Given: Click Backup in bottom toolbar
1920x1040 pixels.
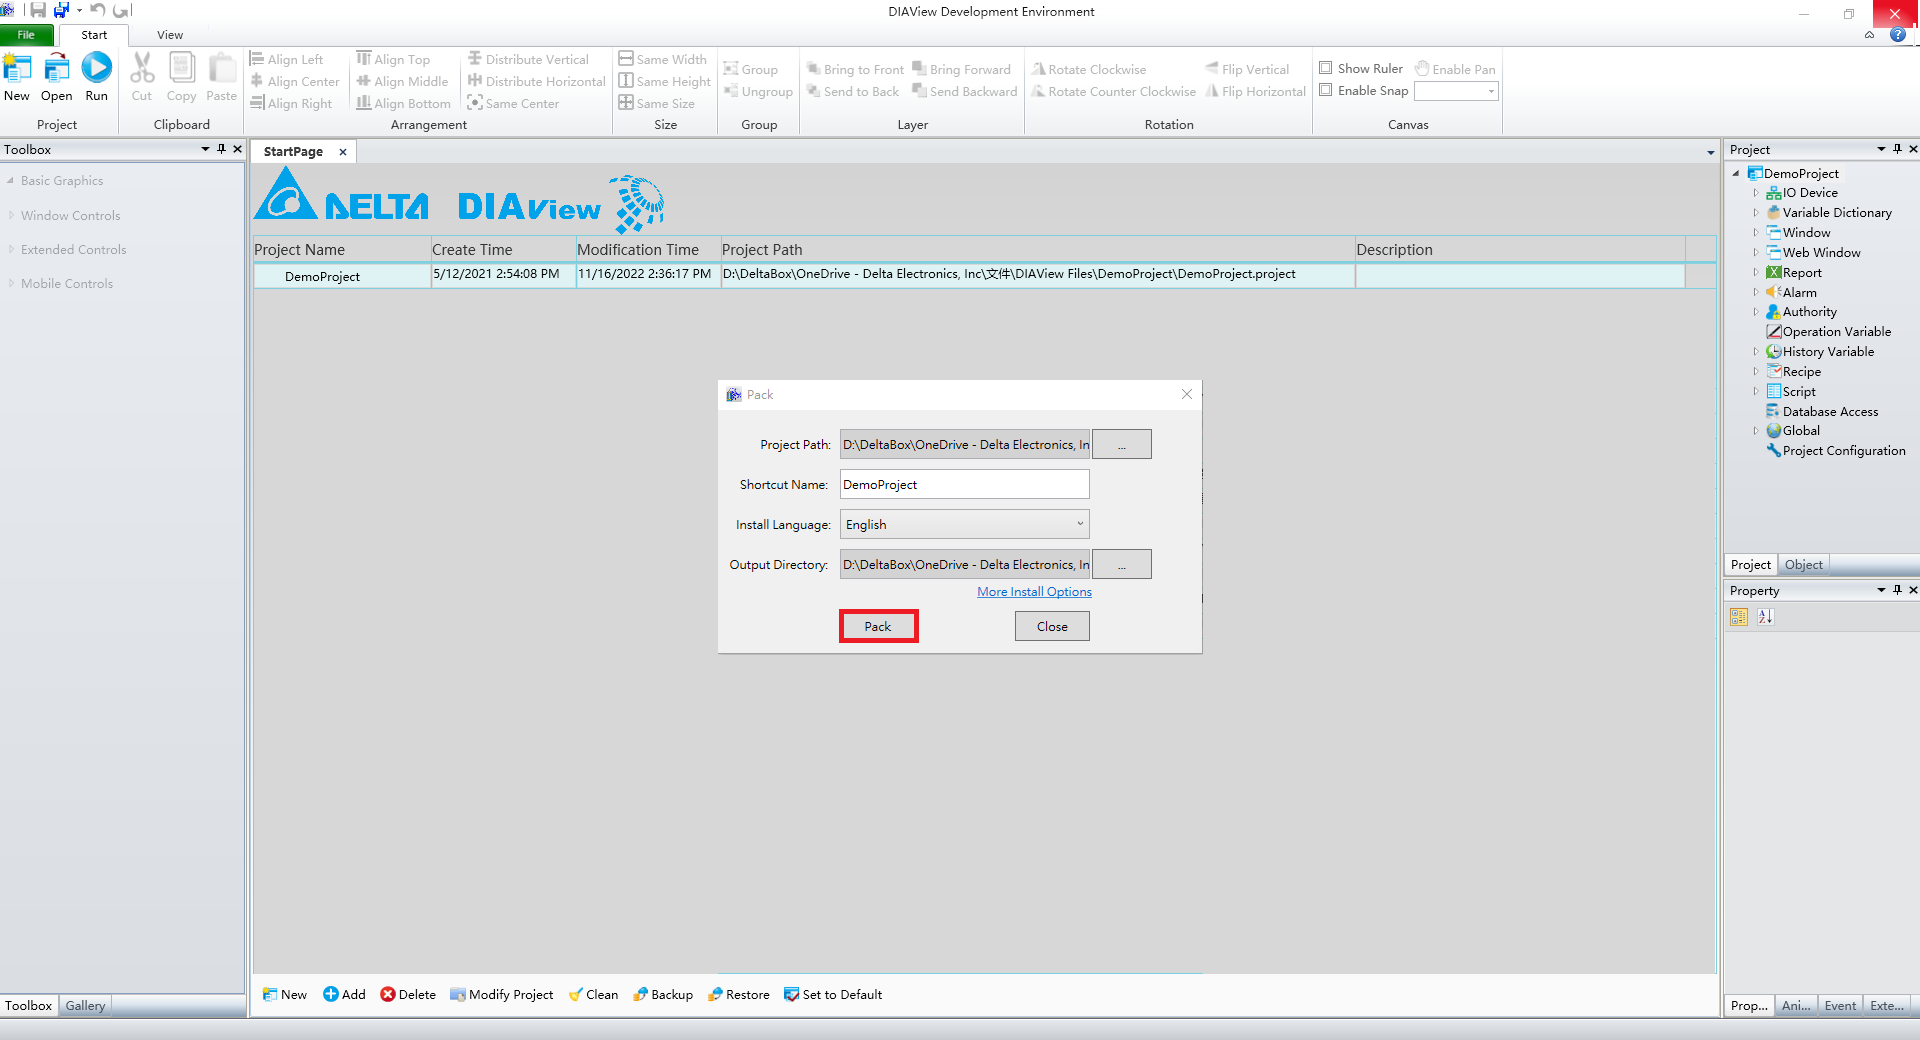Looking at the screenshot, I should pyautogui.click(x=663, y=994).
